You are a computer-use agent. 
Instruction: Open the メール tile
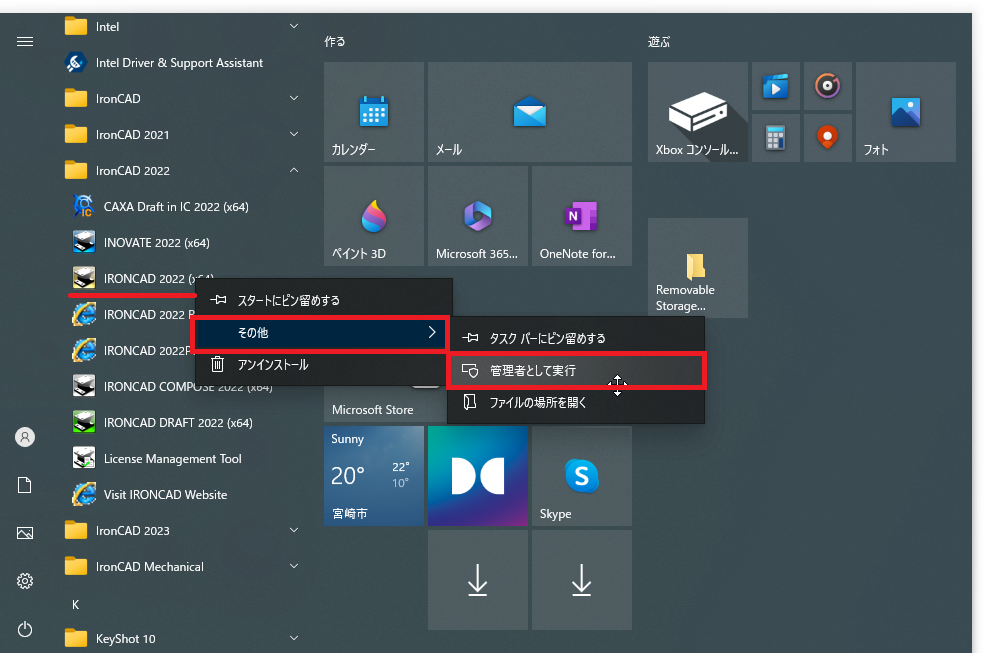coord(530,112)
